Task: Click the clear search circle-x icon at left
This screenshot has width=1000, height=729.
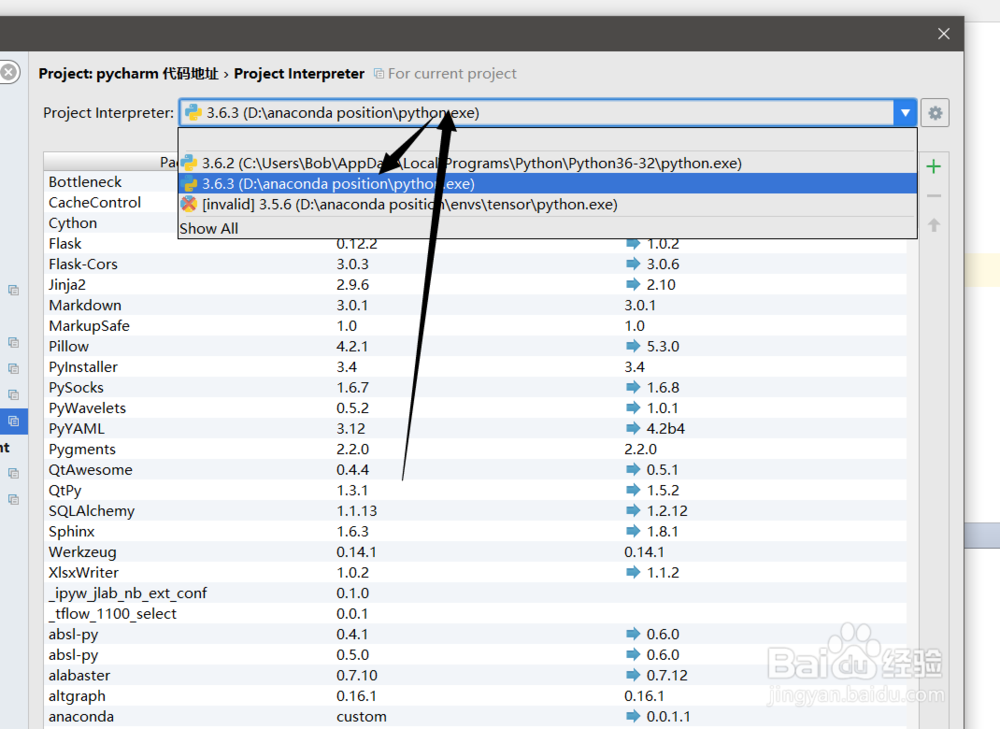Action: (x=9, y=72)
